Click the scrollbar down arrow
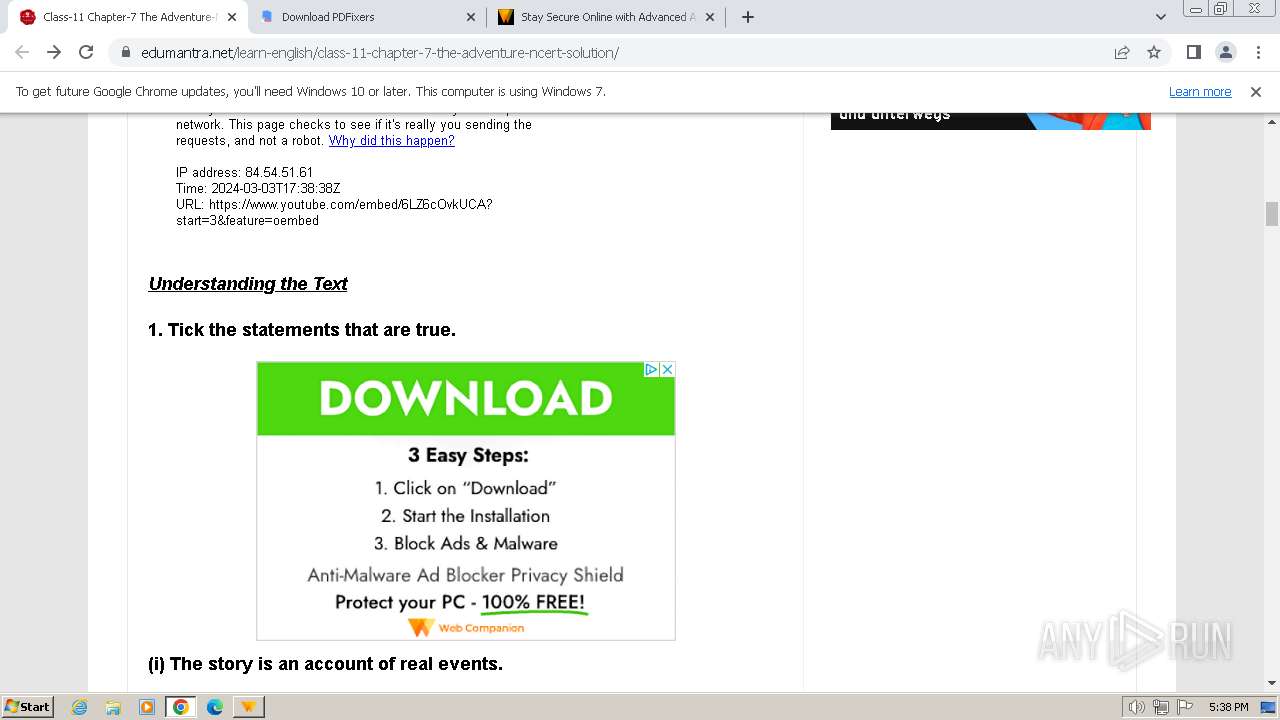This screenshot has width=1280, height=720. pyautogui.click(x=1272, y=683)
